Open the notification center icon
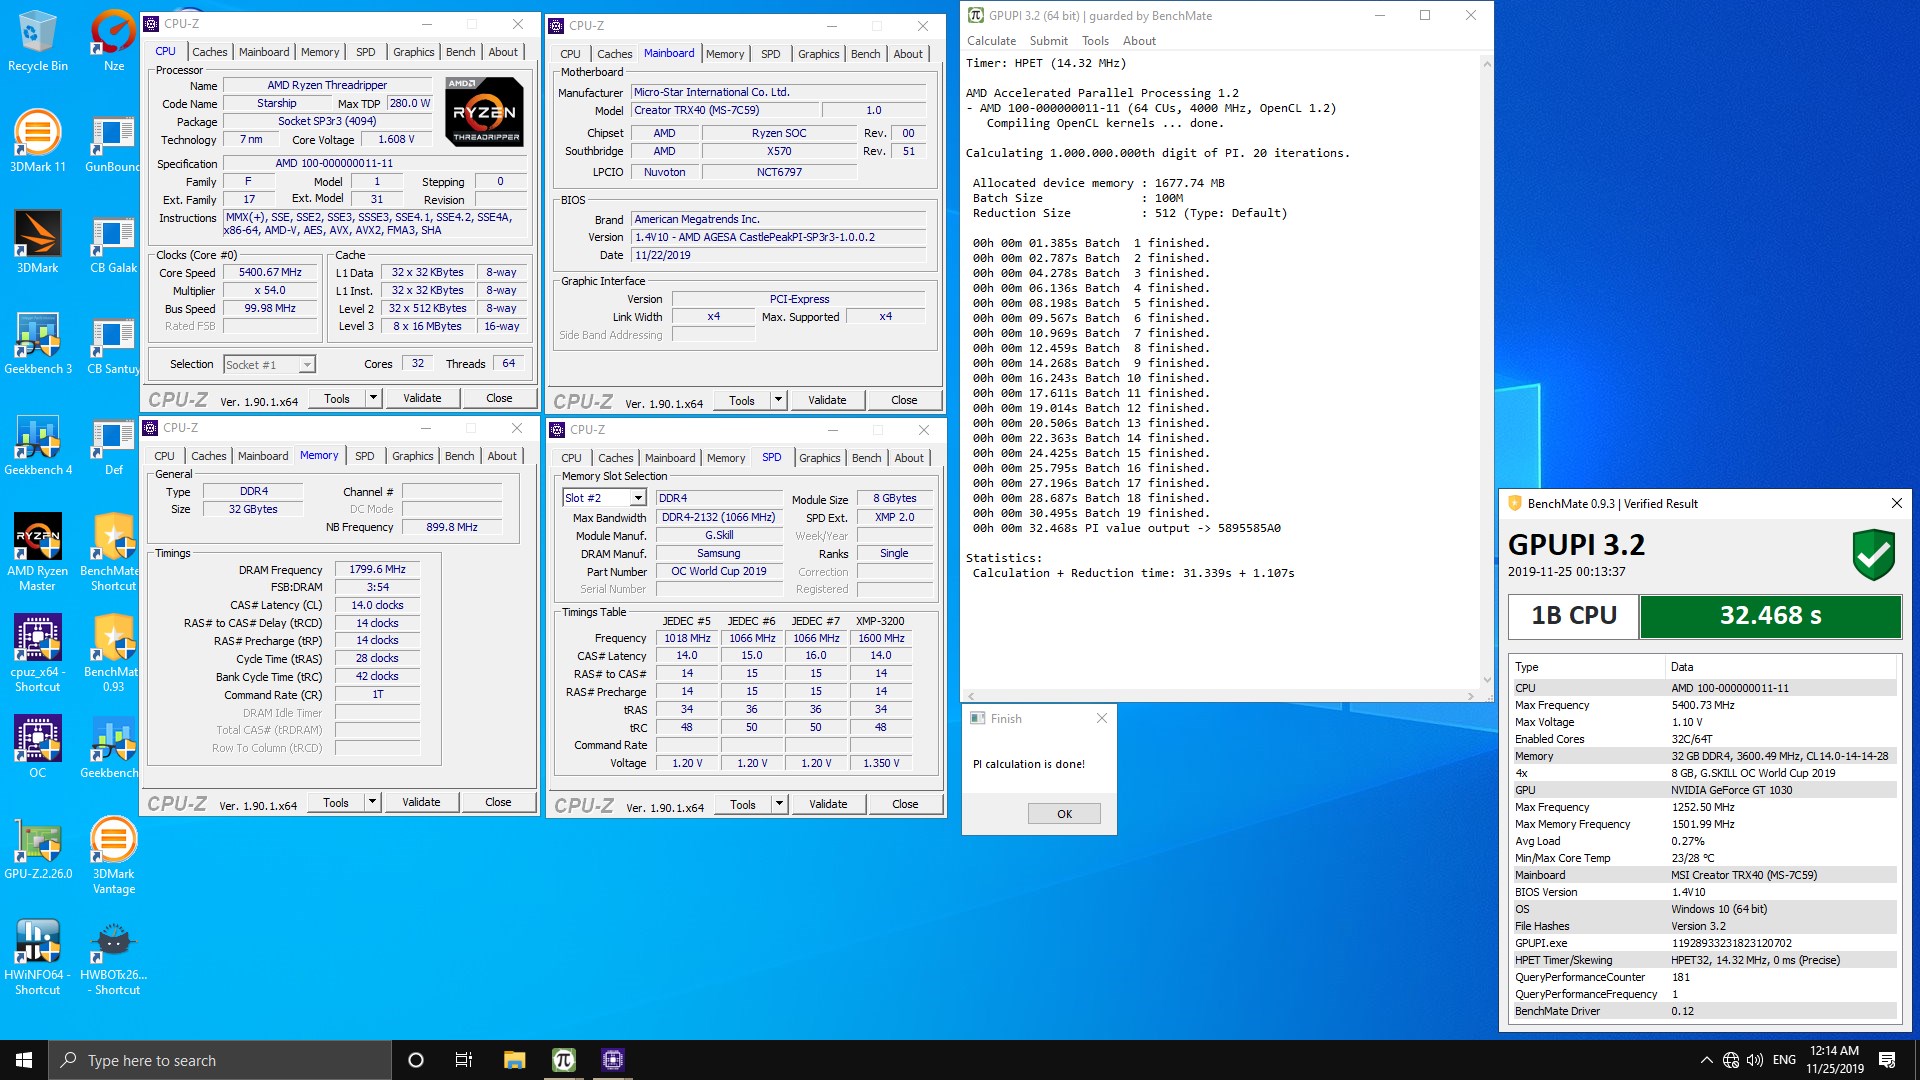This screenshot has width=1920, height=1080. 1887,1060
